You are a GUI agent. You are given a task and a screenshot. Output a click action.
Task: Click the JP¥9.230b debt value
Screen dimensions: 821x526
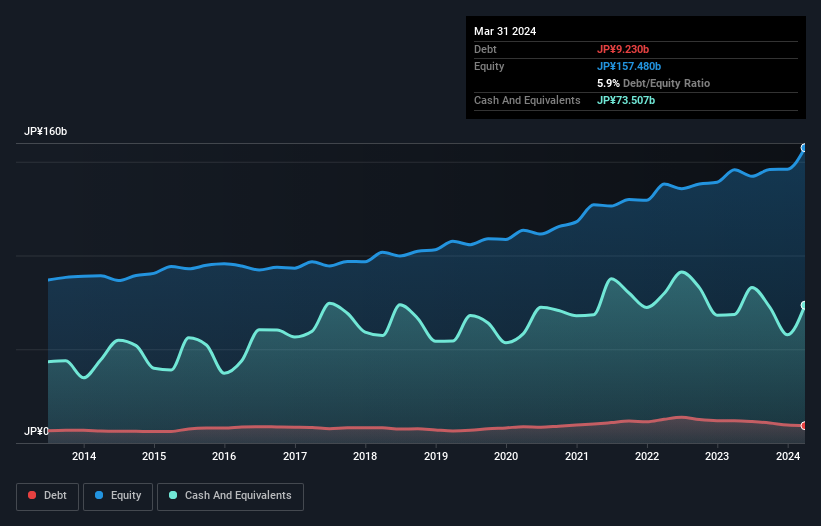[623, 49]
